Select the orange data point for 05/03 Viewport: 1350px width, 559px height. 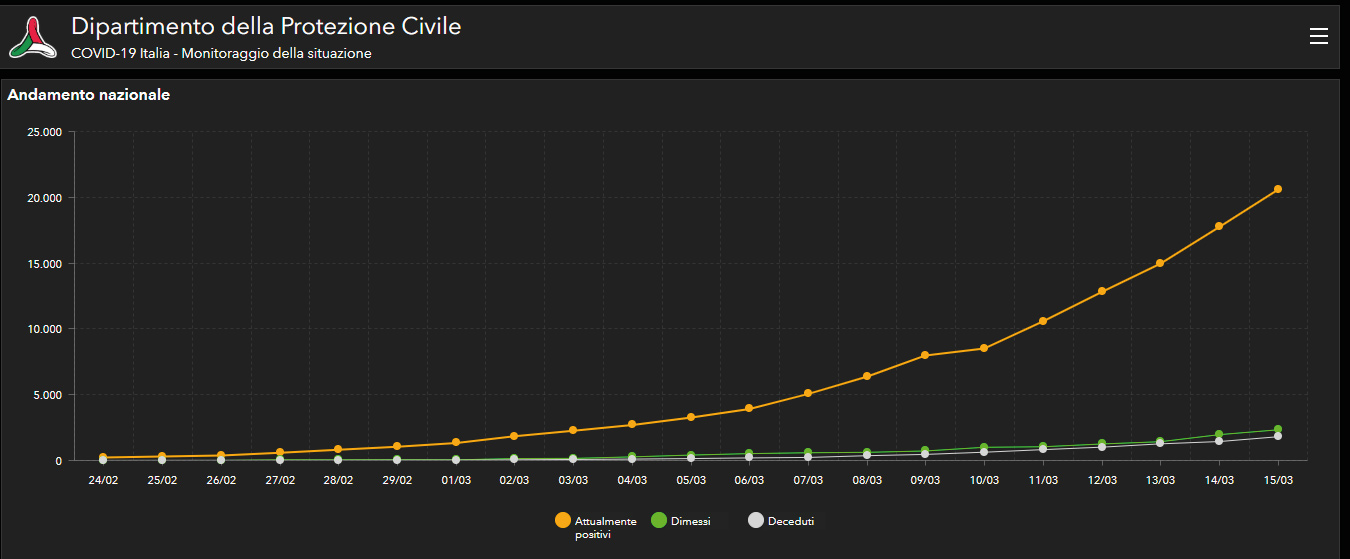point(691,417)
